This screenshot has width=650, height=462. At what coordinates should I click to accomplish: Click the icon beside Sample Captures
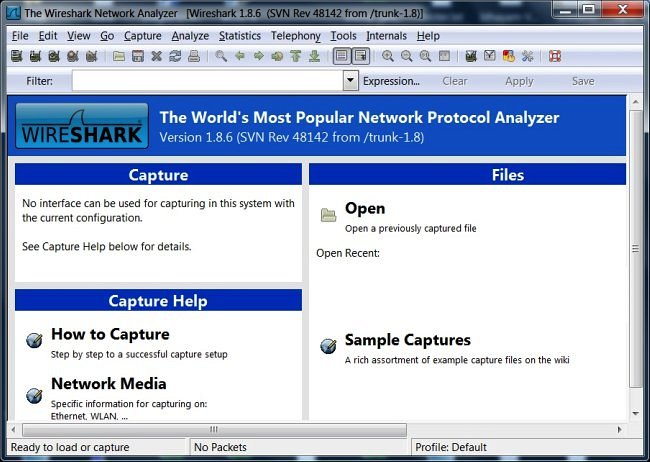(x=328, y=345)
